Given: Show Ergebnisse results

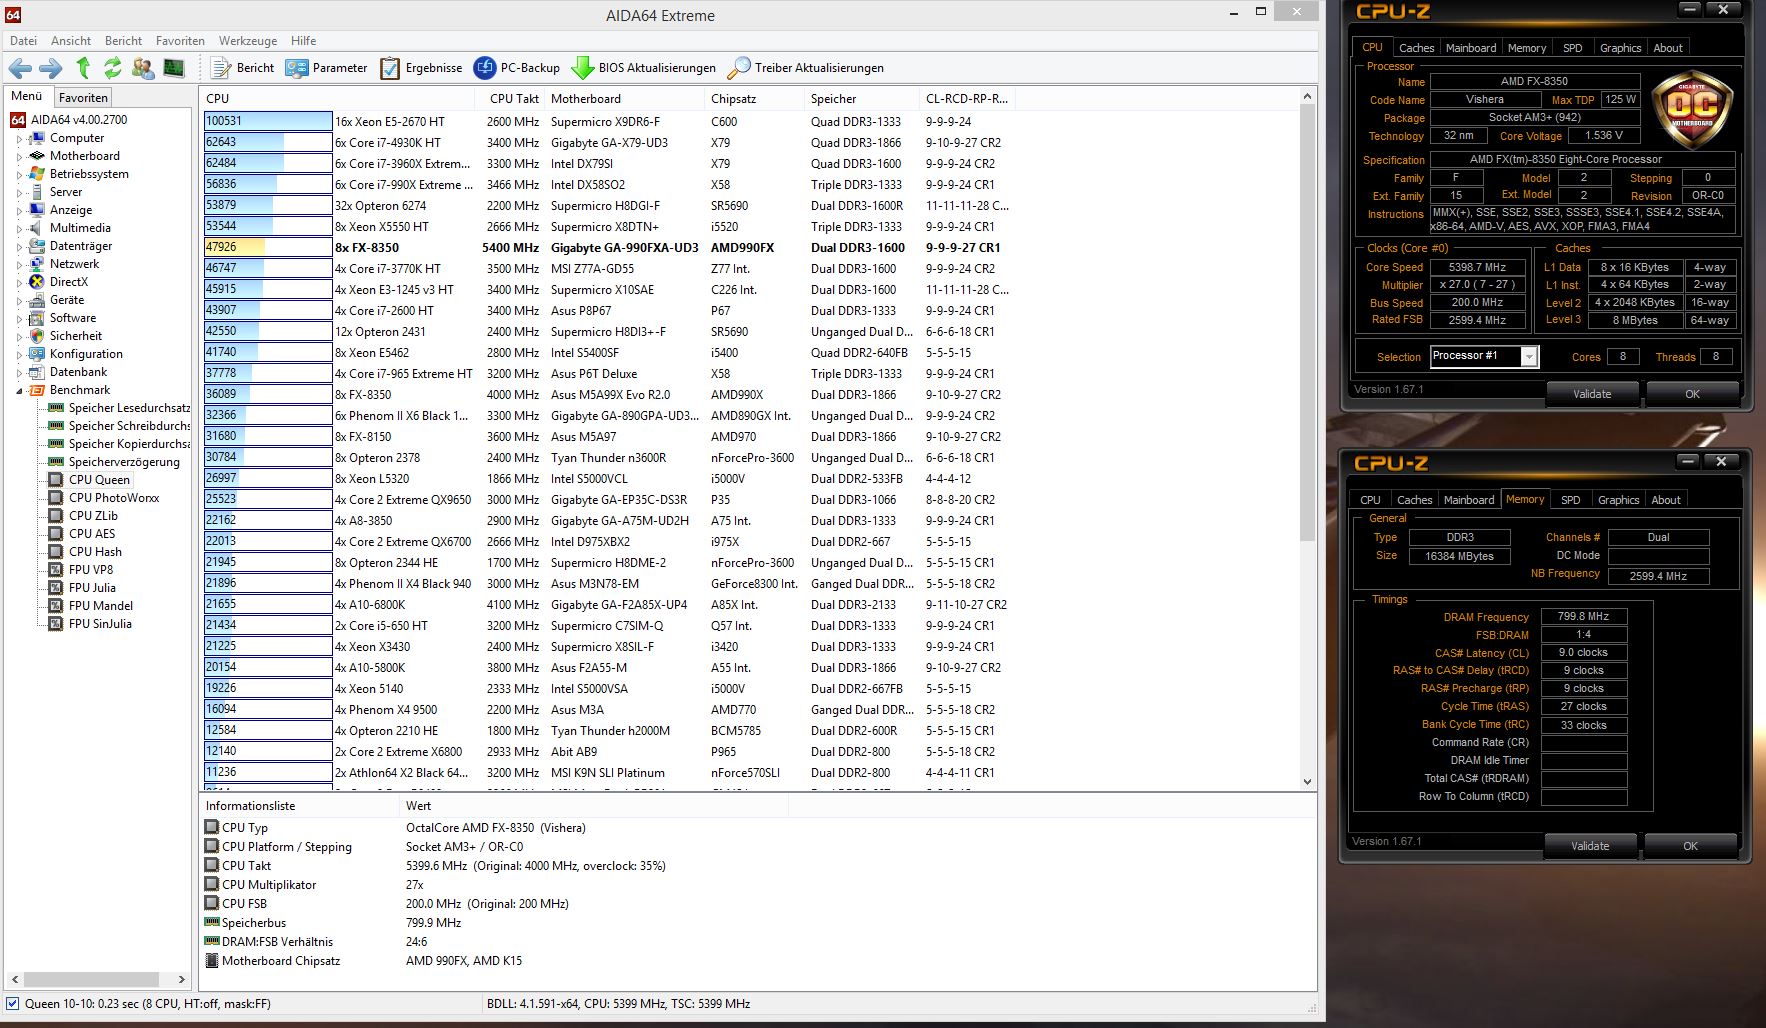Looking at the screenshot, I should point(421,68).
